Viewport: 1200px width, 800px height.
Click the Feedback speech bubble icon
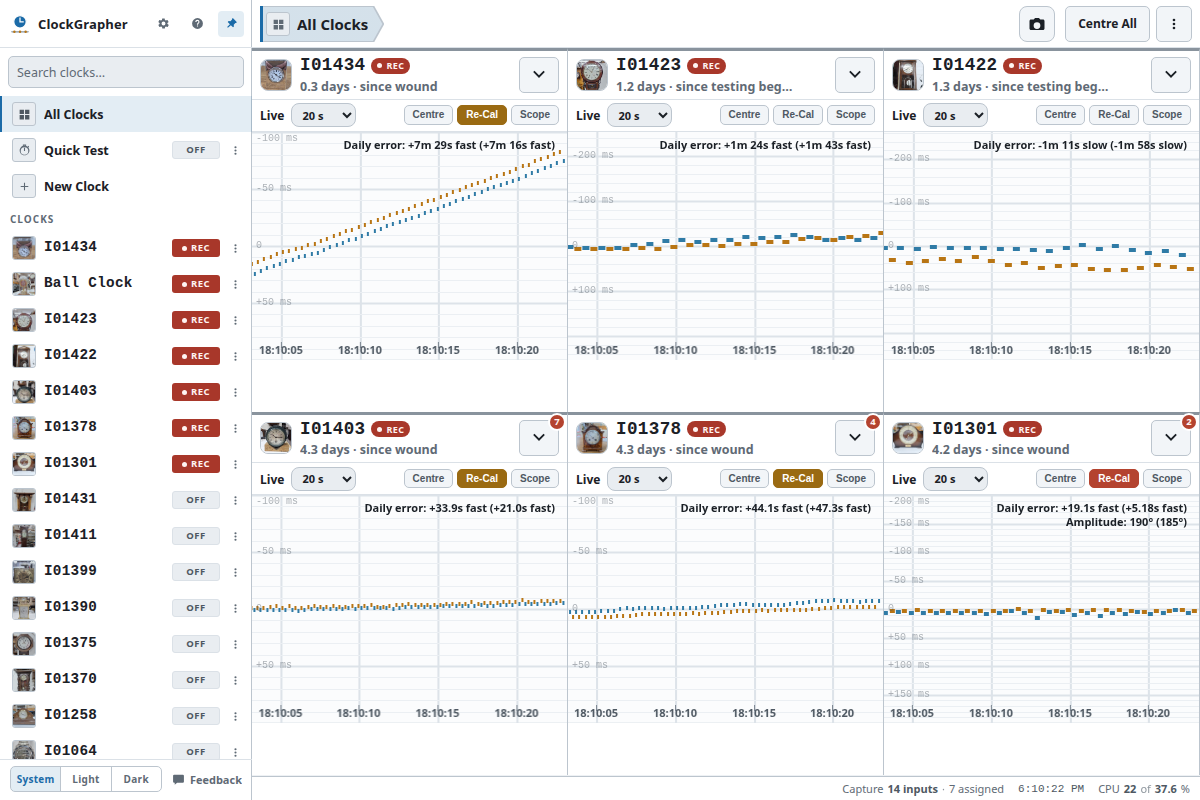coord(179,780)
